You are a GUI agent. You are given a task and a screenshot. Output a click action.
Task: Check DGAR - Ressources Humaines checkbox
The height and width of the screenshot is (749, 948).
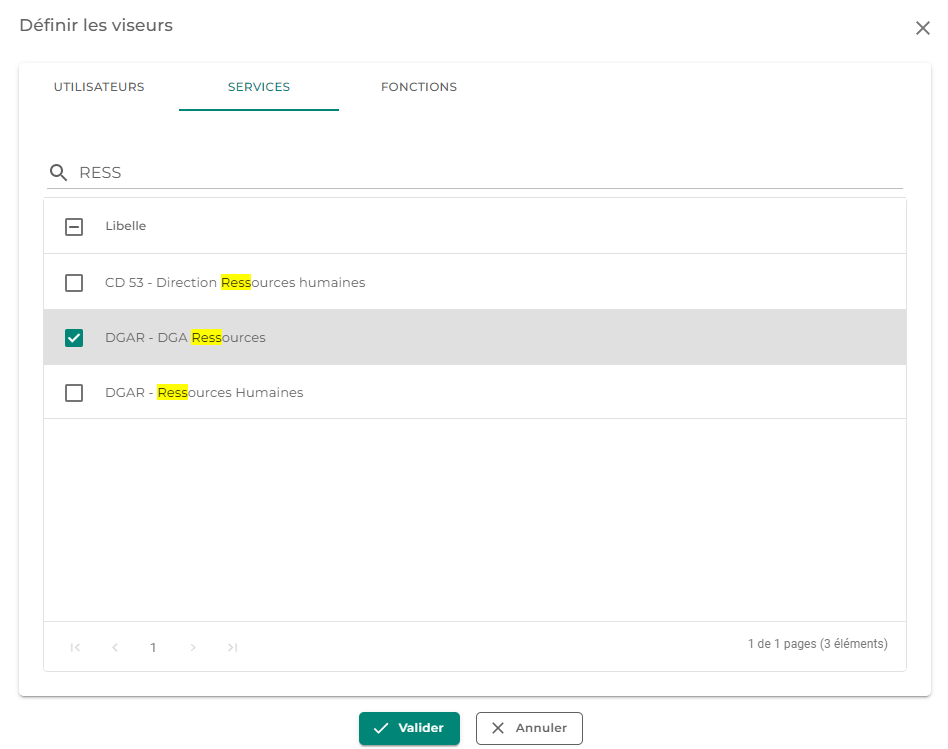point(74,393)
